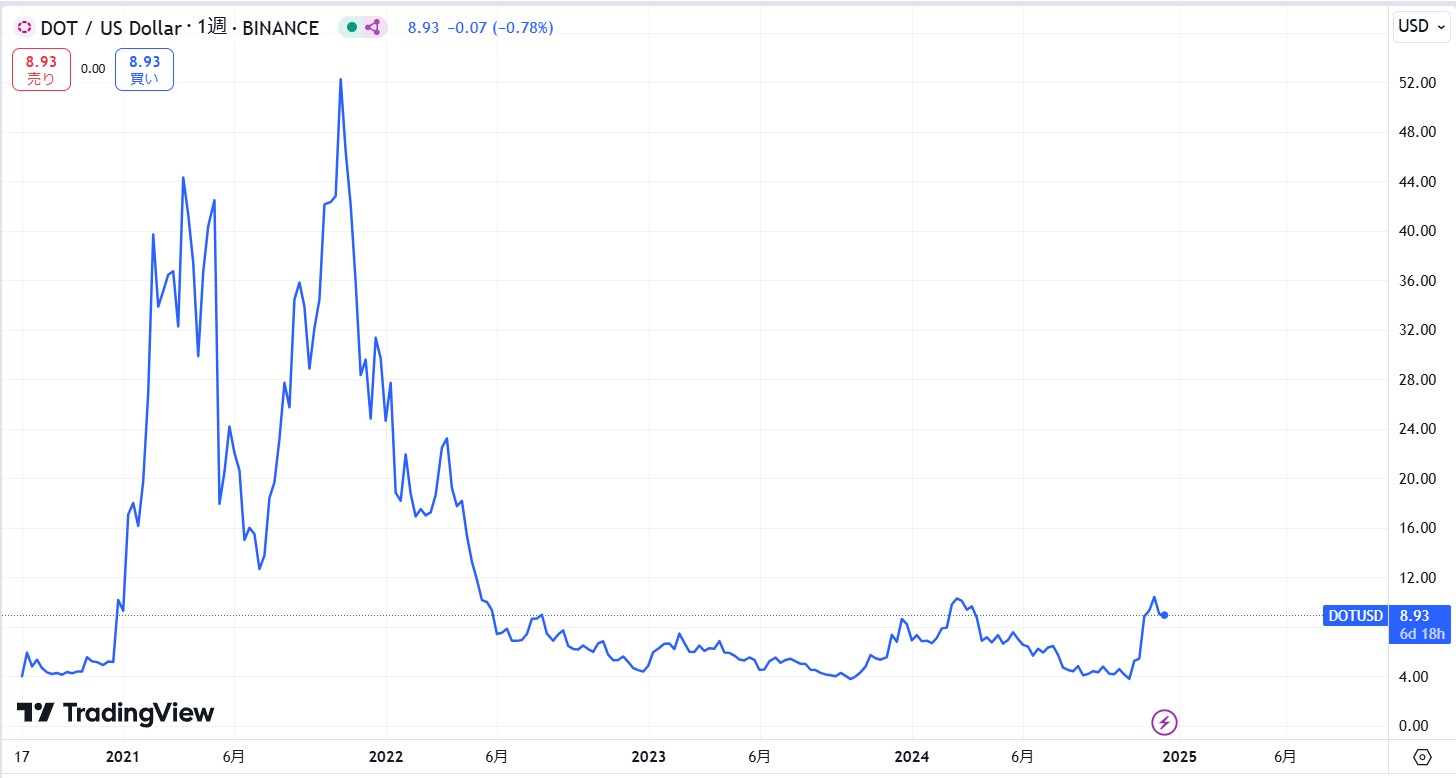Image resolution: width=1456 pixels, height=778 pixels.
Task: Click the 16.00 price axis label
Action: (x=1417, y=528)
